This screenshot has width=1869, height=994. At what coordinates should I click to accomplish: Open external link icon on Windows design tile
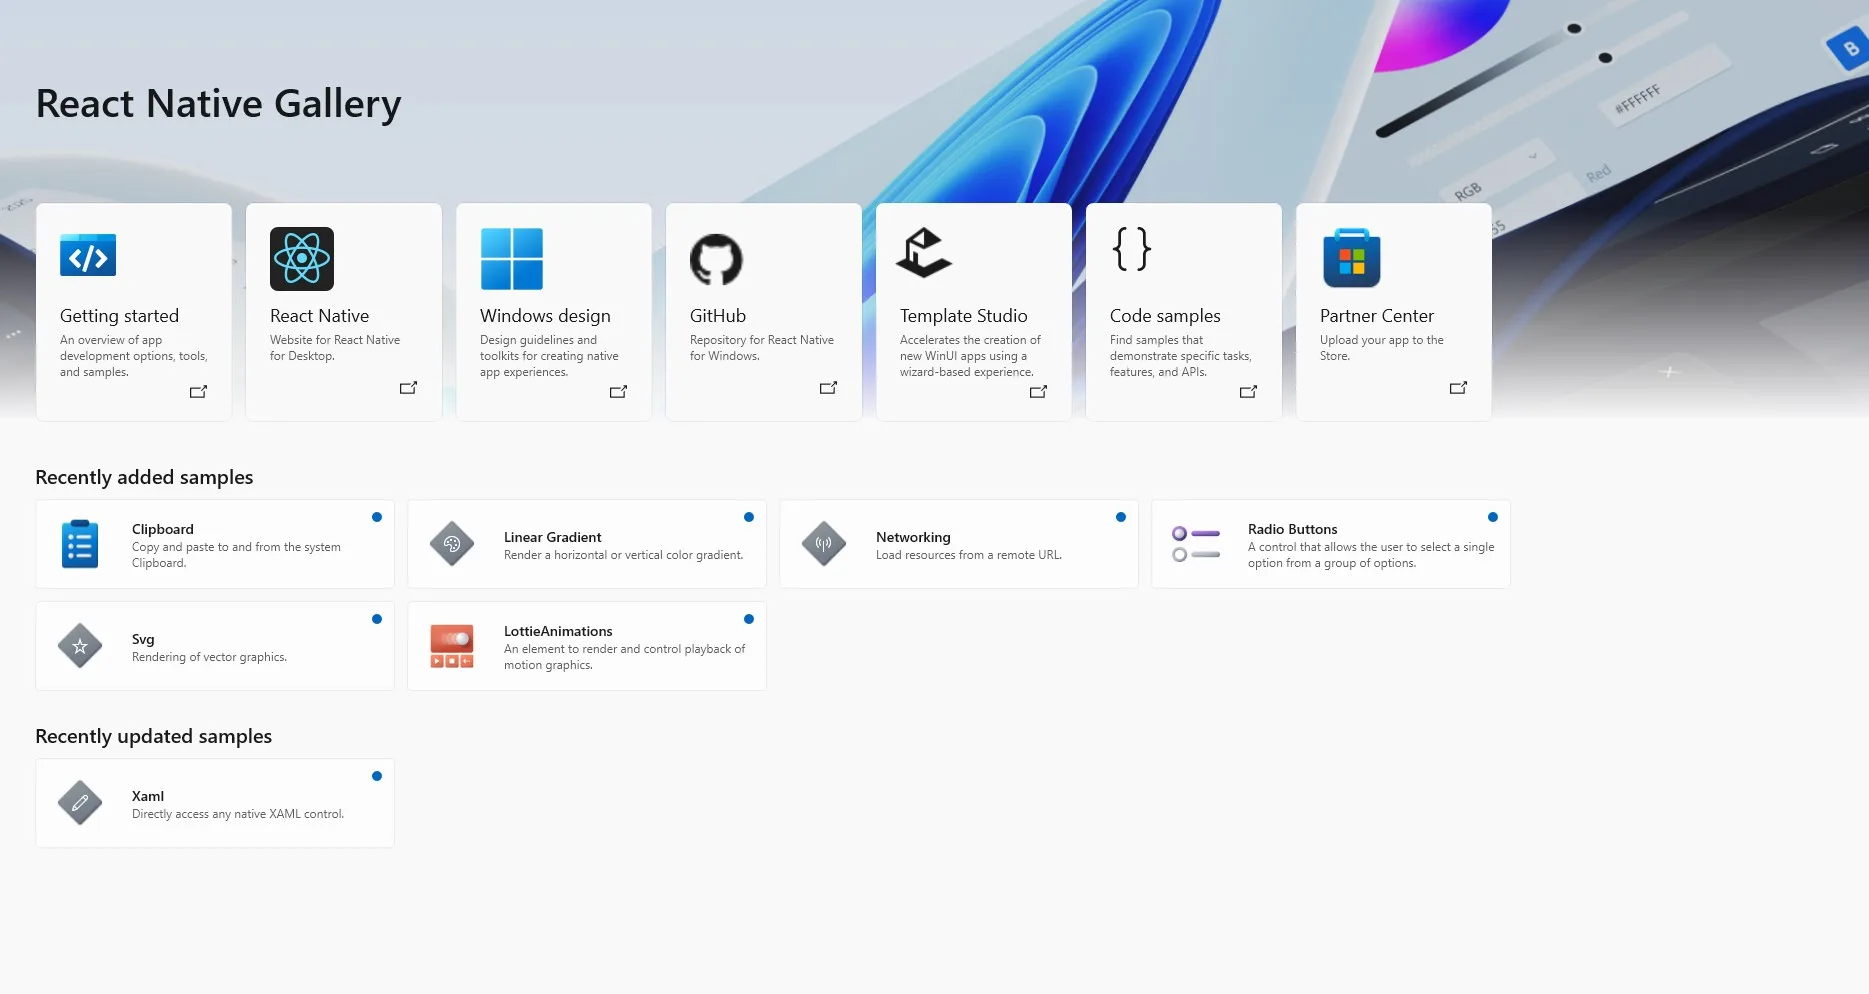(618, 392)
